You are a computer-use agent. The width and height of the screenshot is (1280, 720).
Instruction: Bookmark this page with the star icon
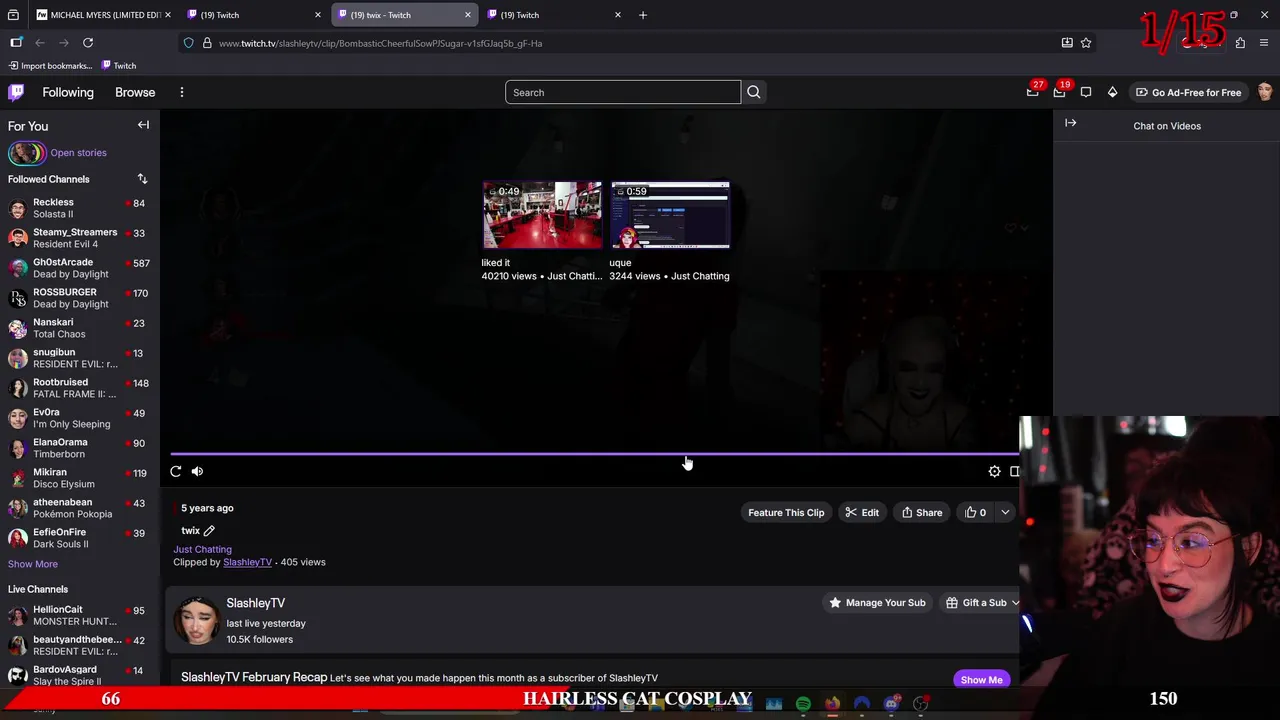pyautogui.click(x=1086, y=43)
